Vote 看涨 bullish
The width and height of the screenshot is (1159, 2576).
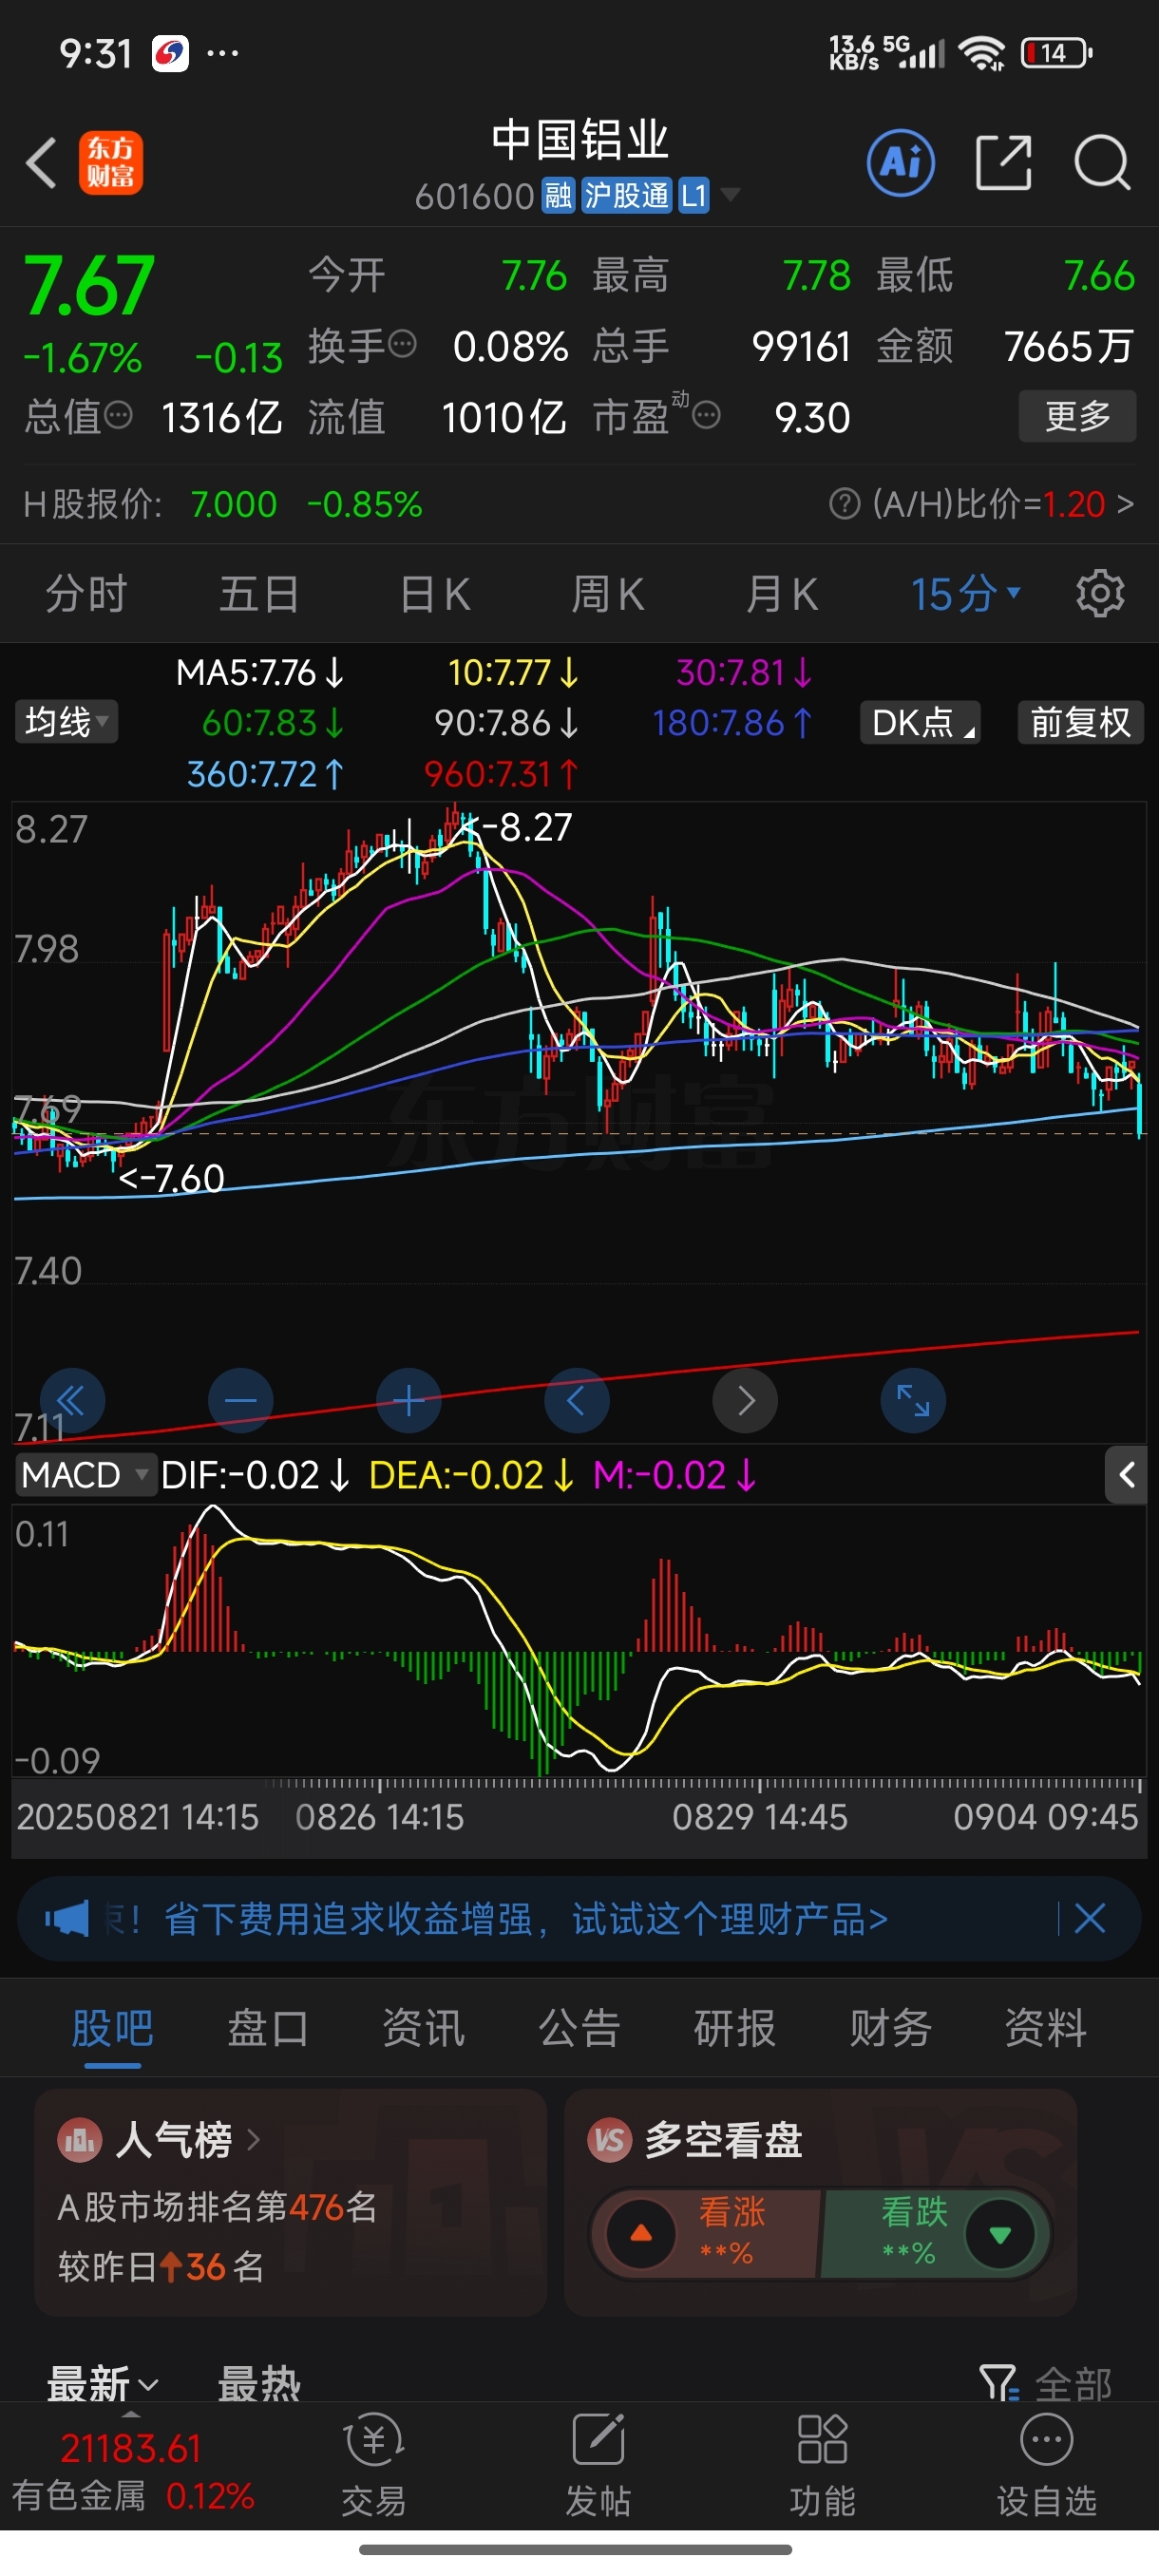click(x=706, y=2233)
